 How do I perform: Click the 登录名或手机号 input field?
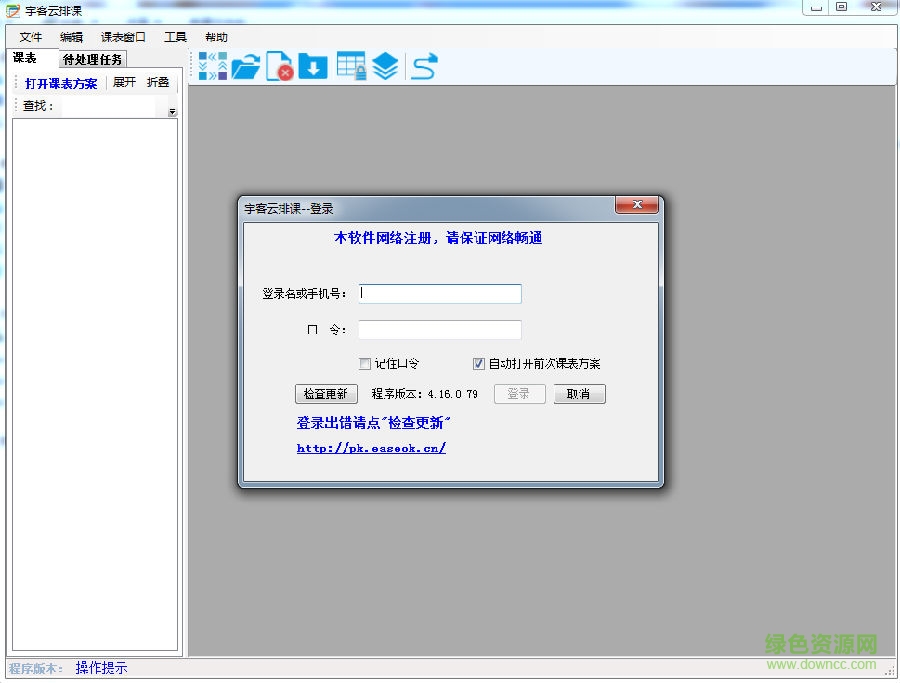440,294
